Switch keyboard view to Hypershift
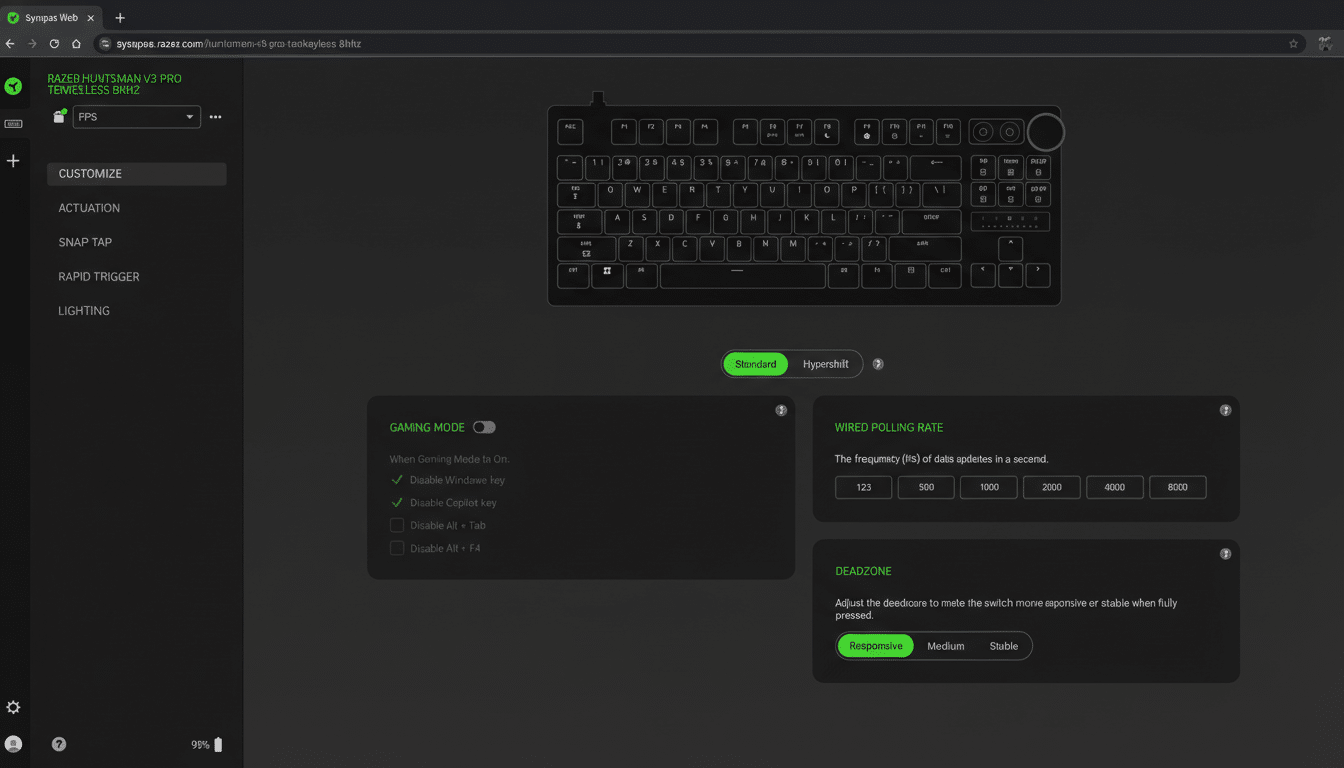Image resolution: width=1344 pixels, height=768 pixels. pos(825,363)
